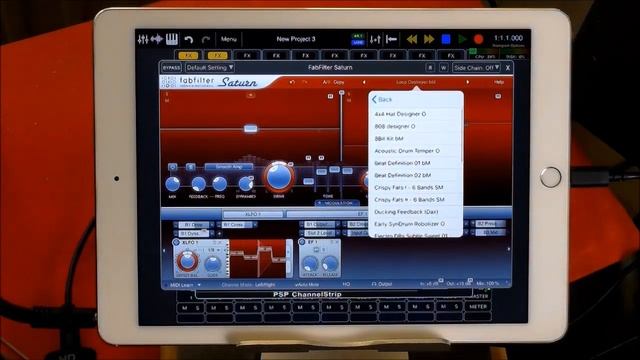Viewport: 640px width, 360px height.
Task: Toggle the LOOP indicator in the transport
Action: pos(358,42)
